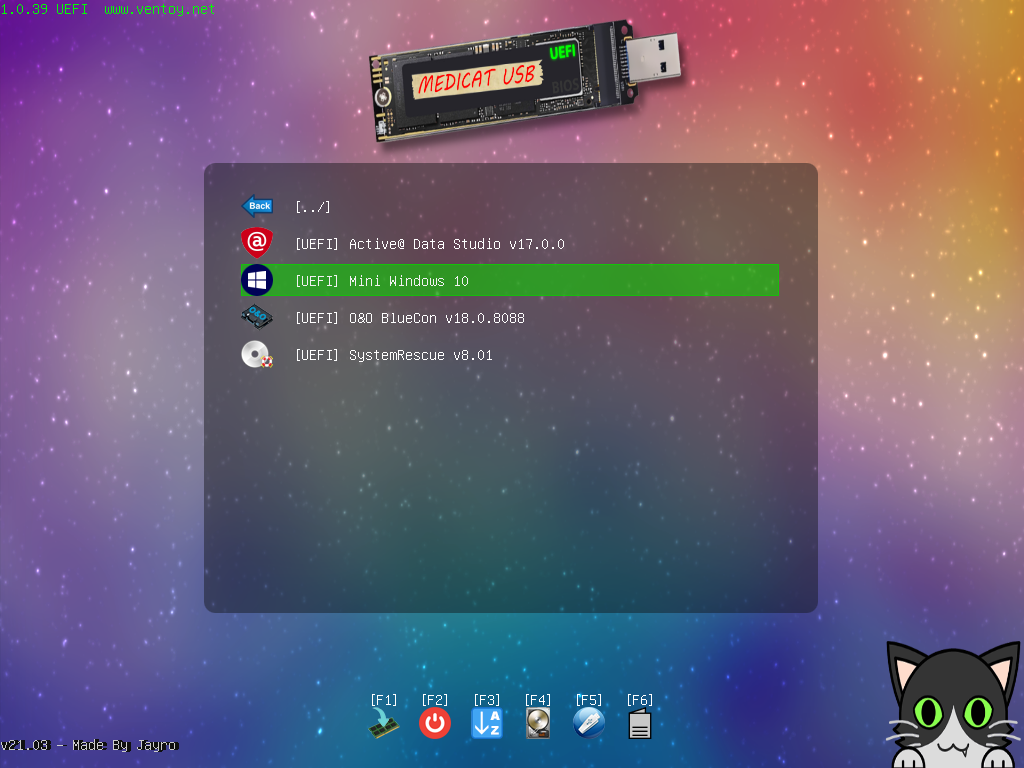
Task: Click the www.ventoy.net text at top
Action: pyautogui.click(x=159, y=9)
